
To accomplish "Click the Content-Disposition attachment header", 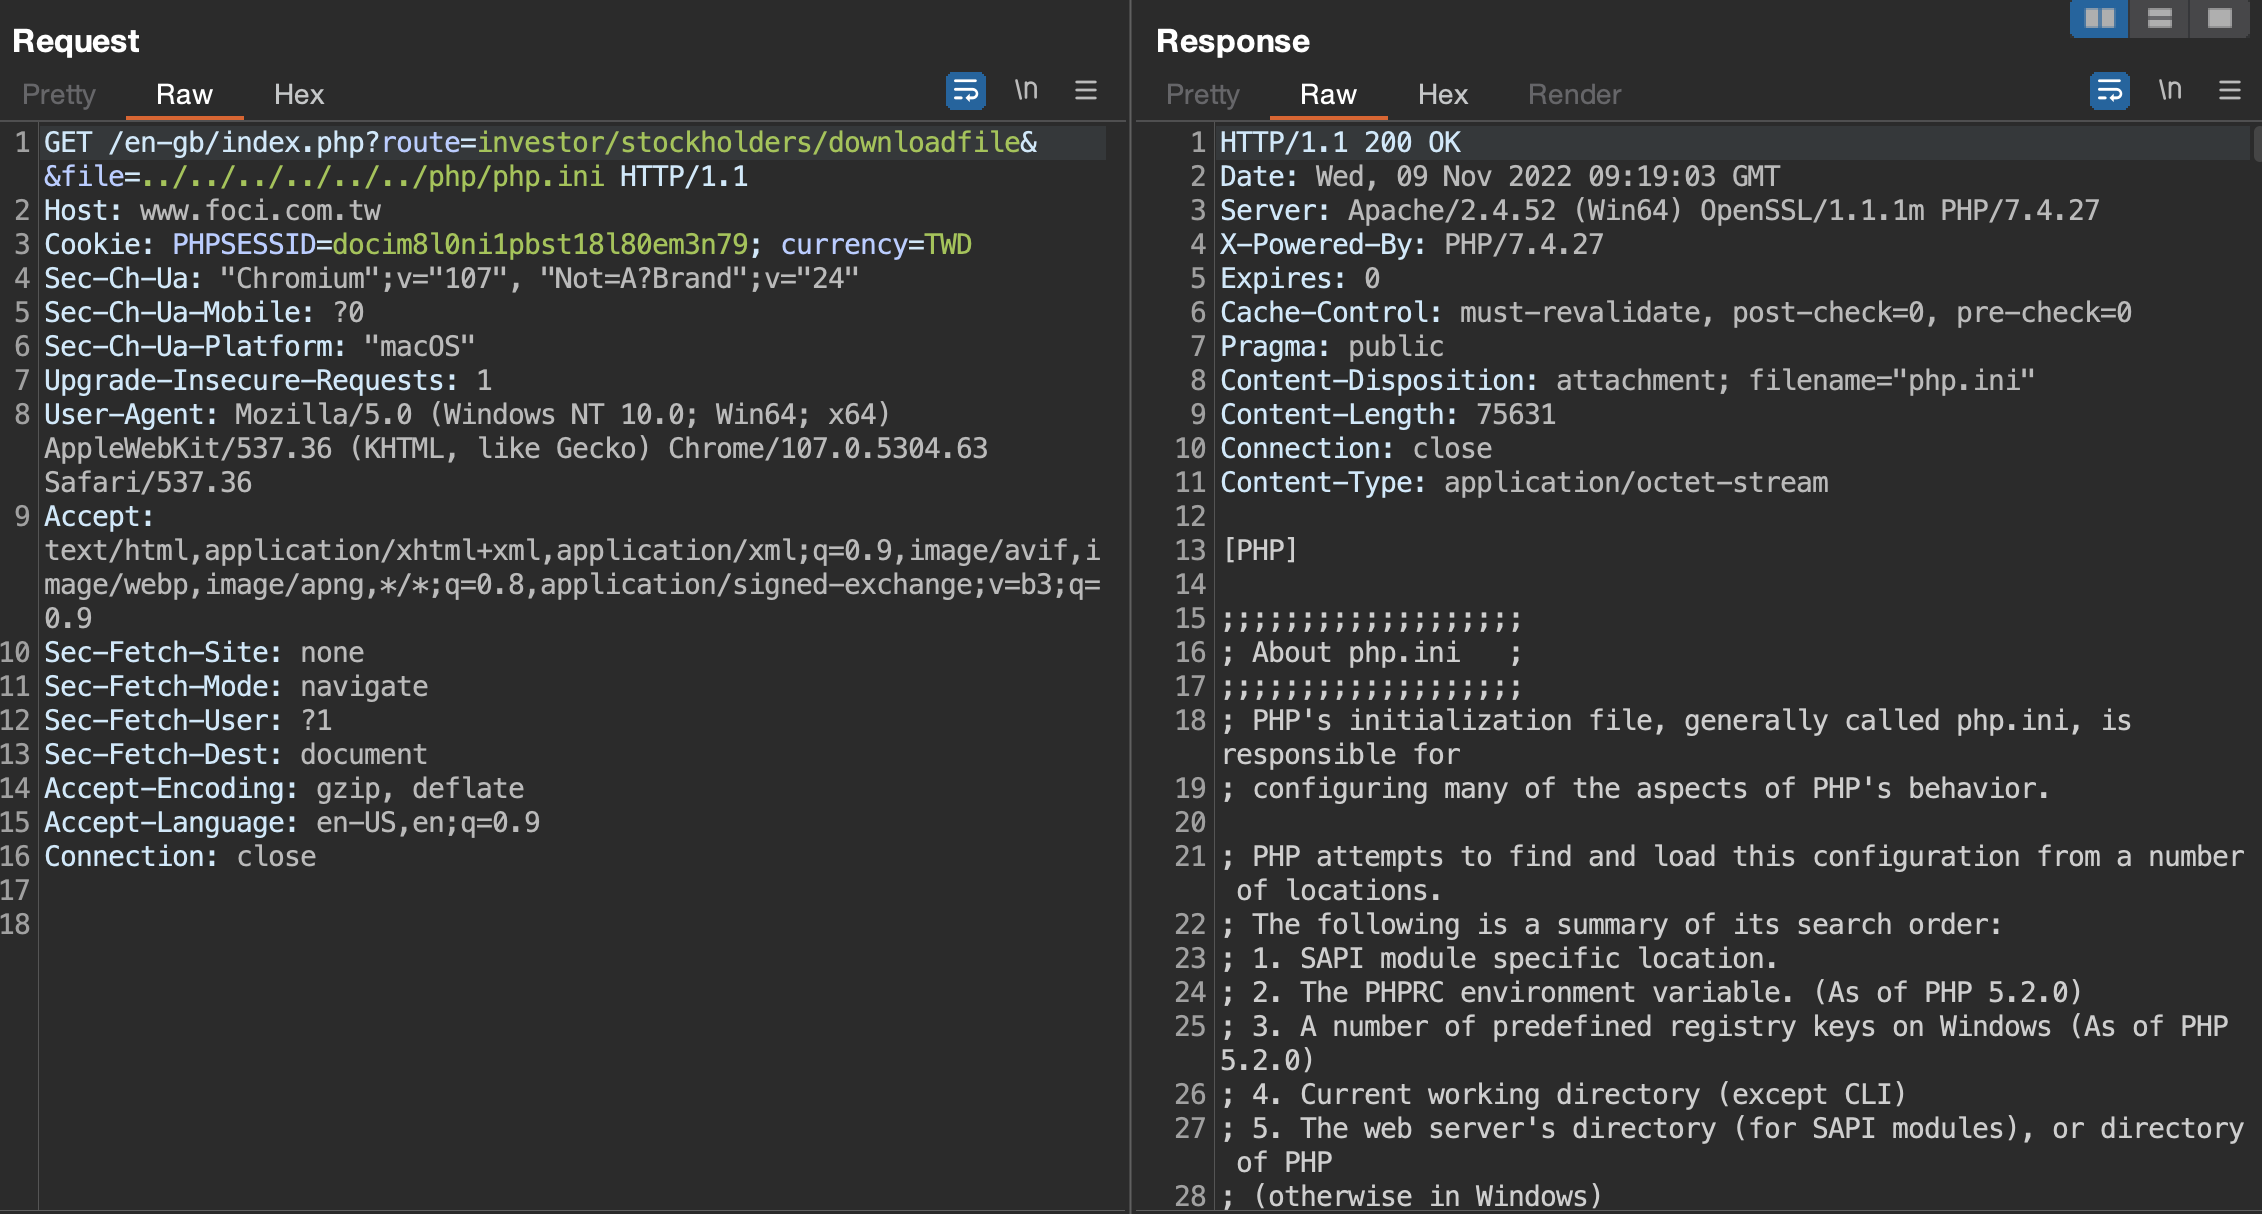I will [x=1628, y=380].
